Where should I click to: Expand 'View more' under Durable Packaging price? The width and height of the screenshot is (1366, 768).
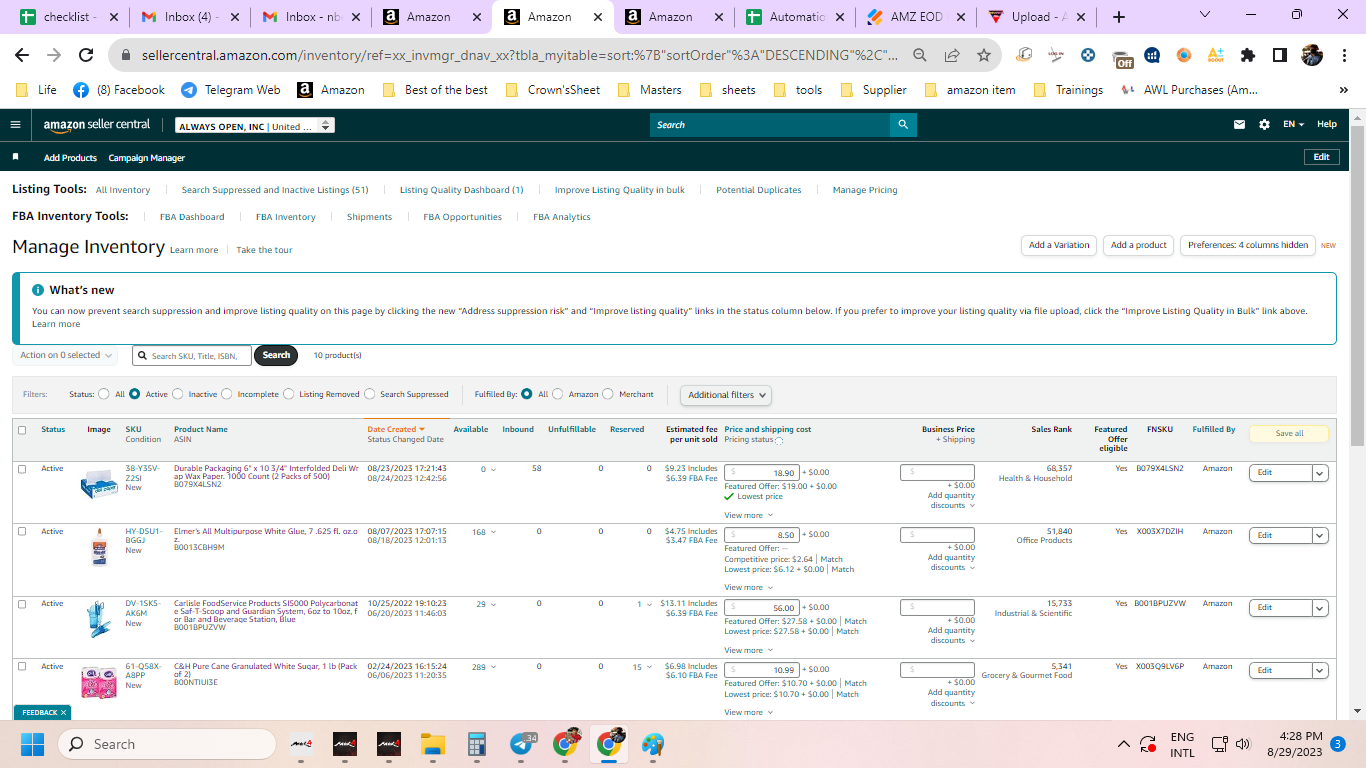[x=747, y=516]
